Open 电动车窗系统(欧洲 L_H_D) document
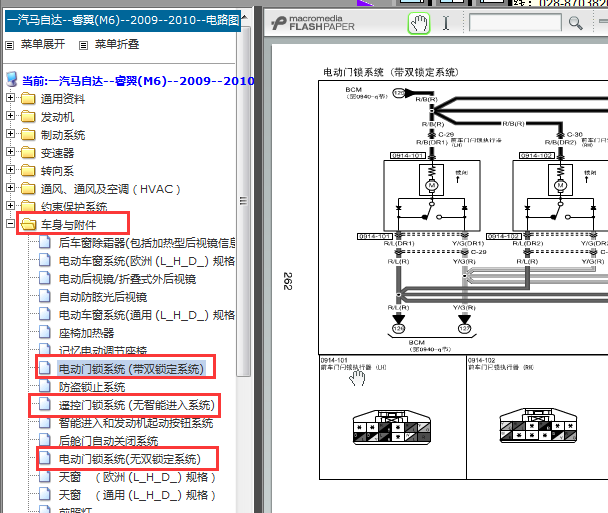The height and width of the screenshot is (513, 608). point(147,261)
